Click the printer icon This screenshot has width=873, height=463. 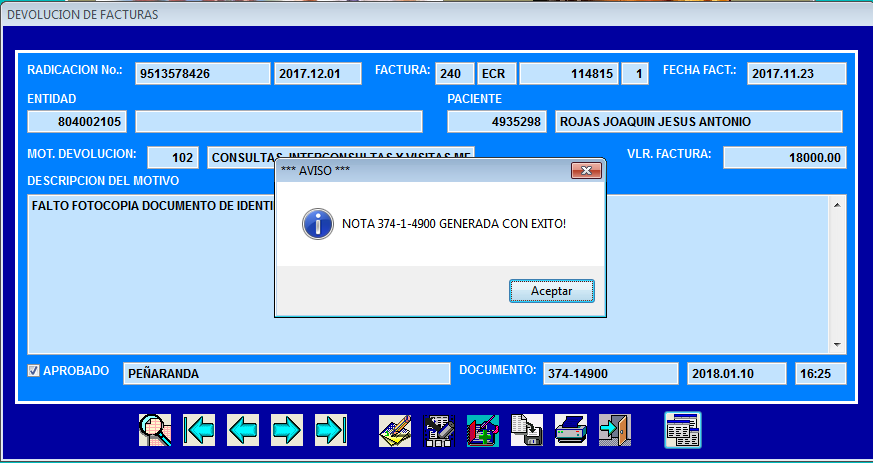(x=571, y=430)
